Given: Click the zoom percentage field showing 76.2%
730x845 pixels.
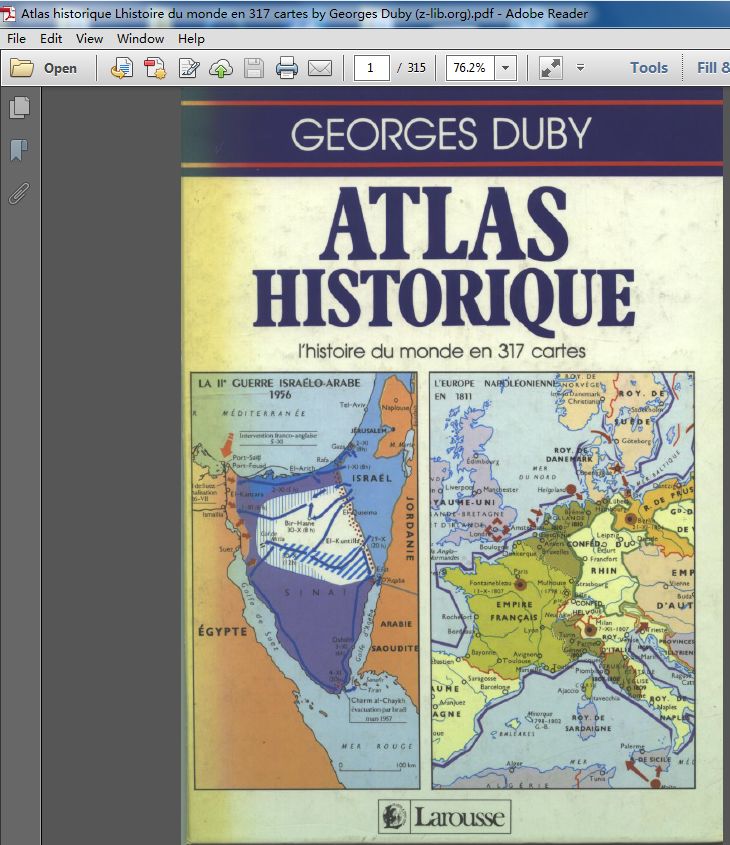Looking at the screenshot, I should (x=470, y=68).
